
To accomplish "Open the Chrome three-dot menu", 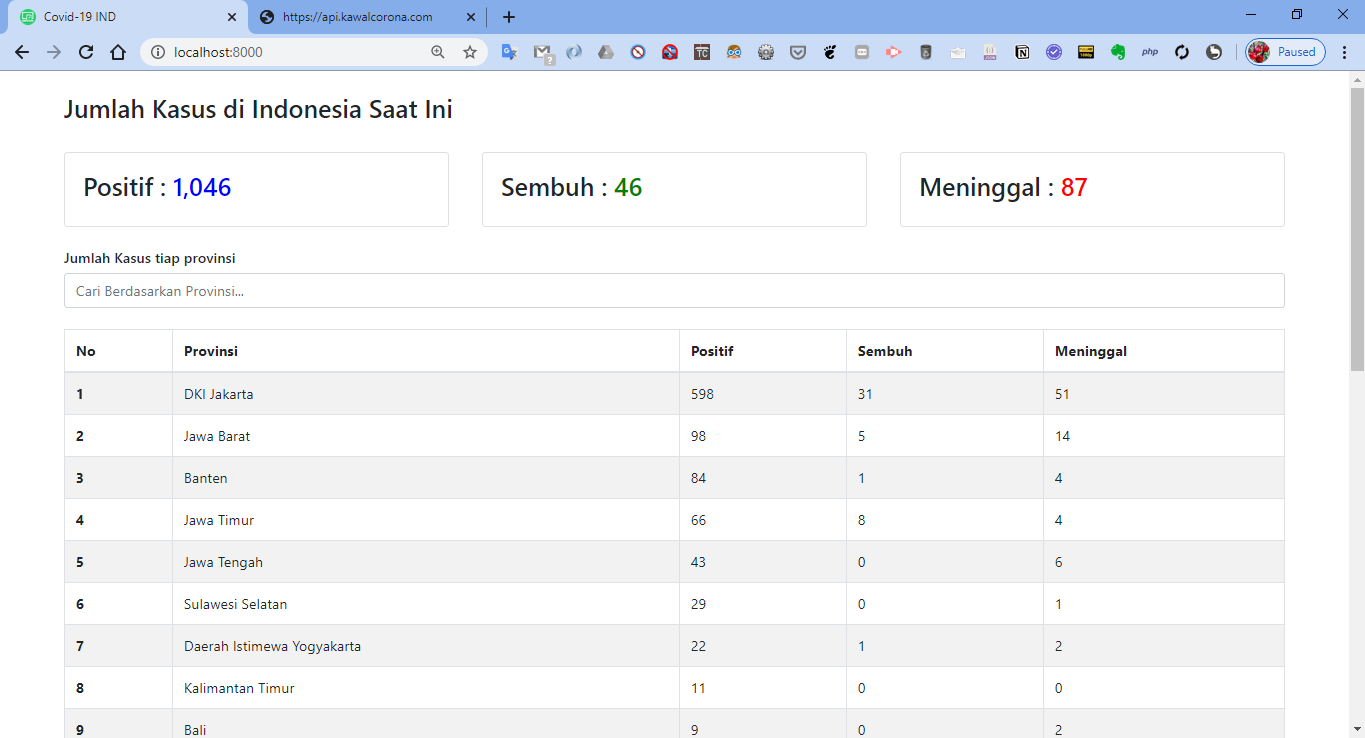I will coord(1344,52).
